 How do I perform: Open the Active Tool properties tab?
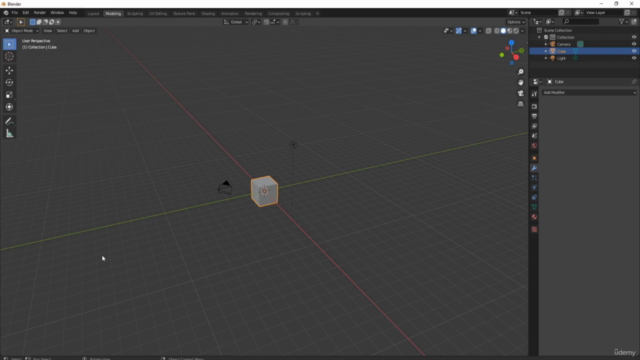534,94
